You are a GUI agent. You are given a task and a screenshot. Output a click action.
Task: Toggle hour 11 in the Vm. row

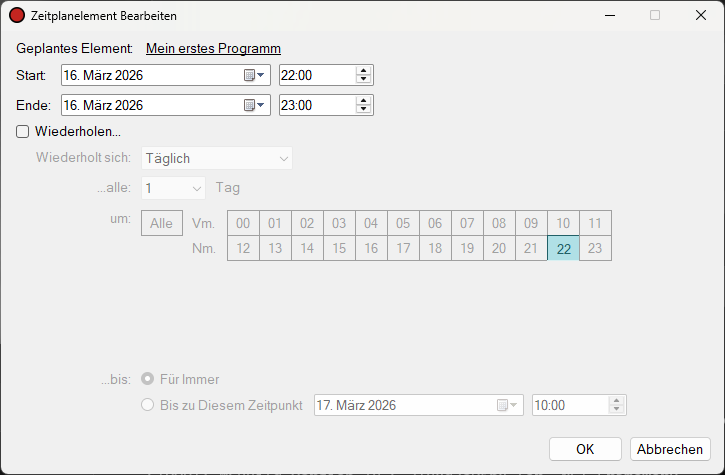(x=595, y=223)
